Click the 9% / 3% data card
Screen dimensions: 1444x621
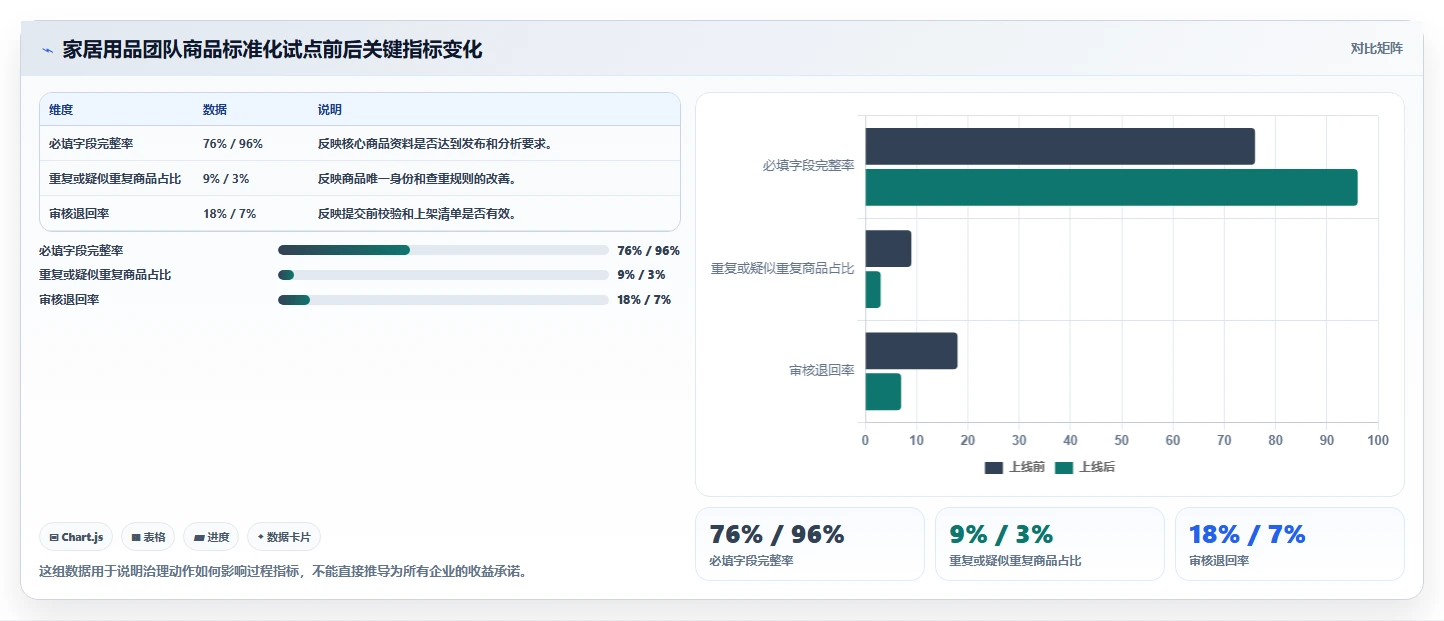[1050, 544]
